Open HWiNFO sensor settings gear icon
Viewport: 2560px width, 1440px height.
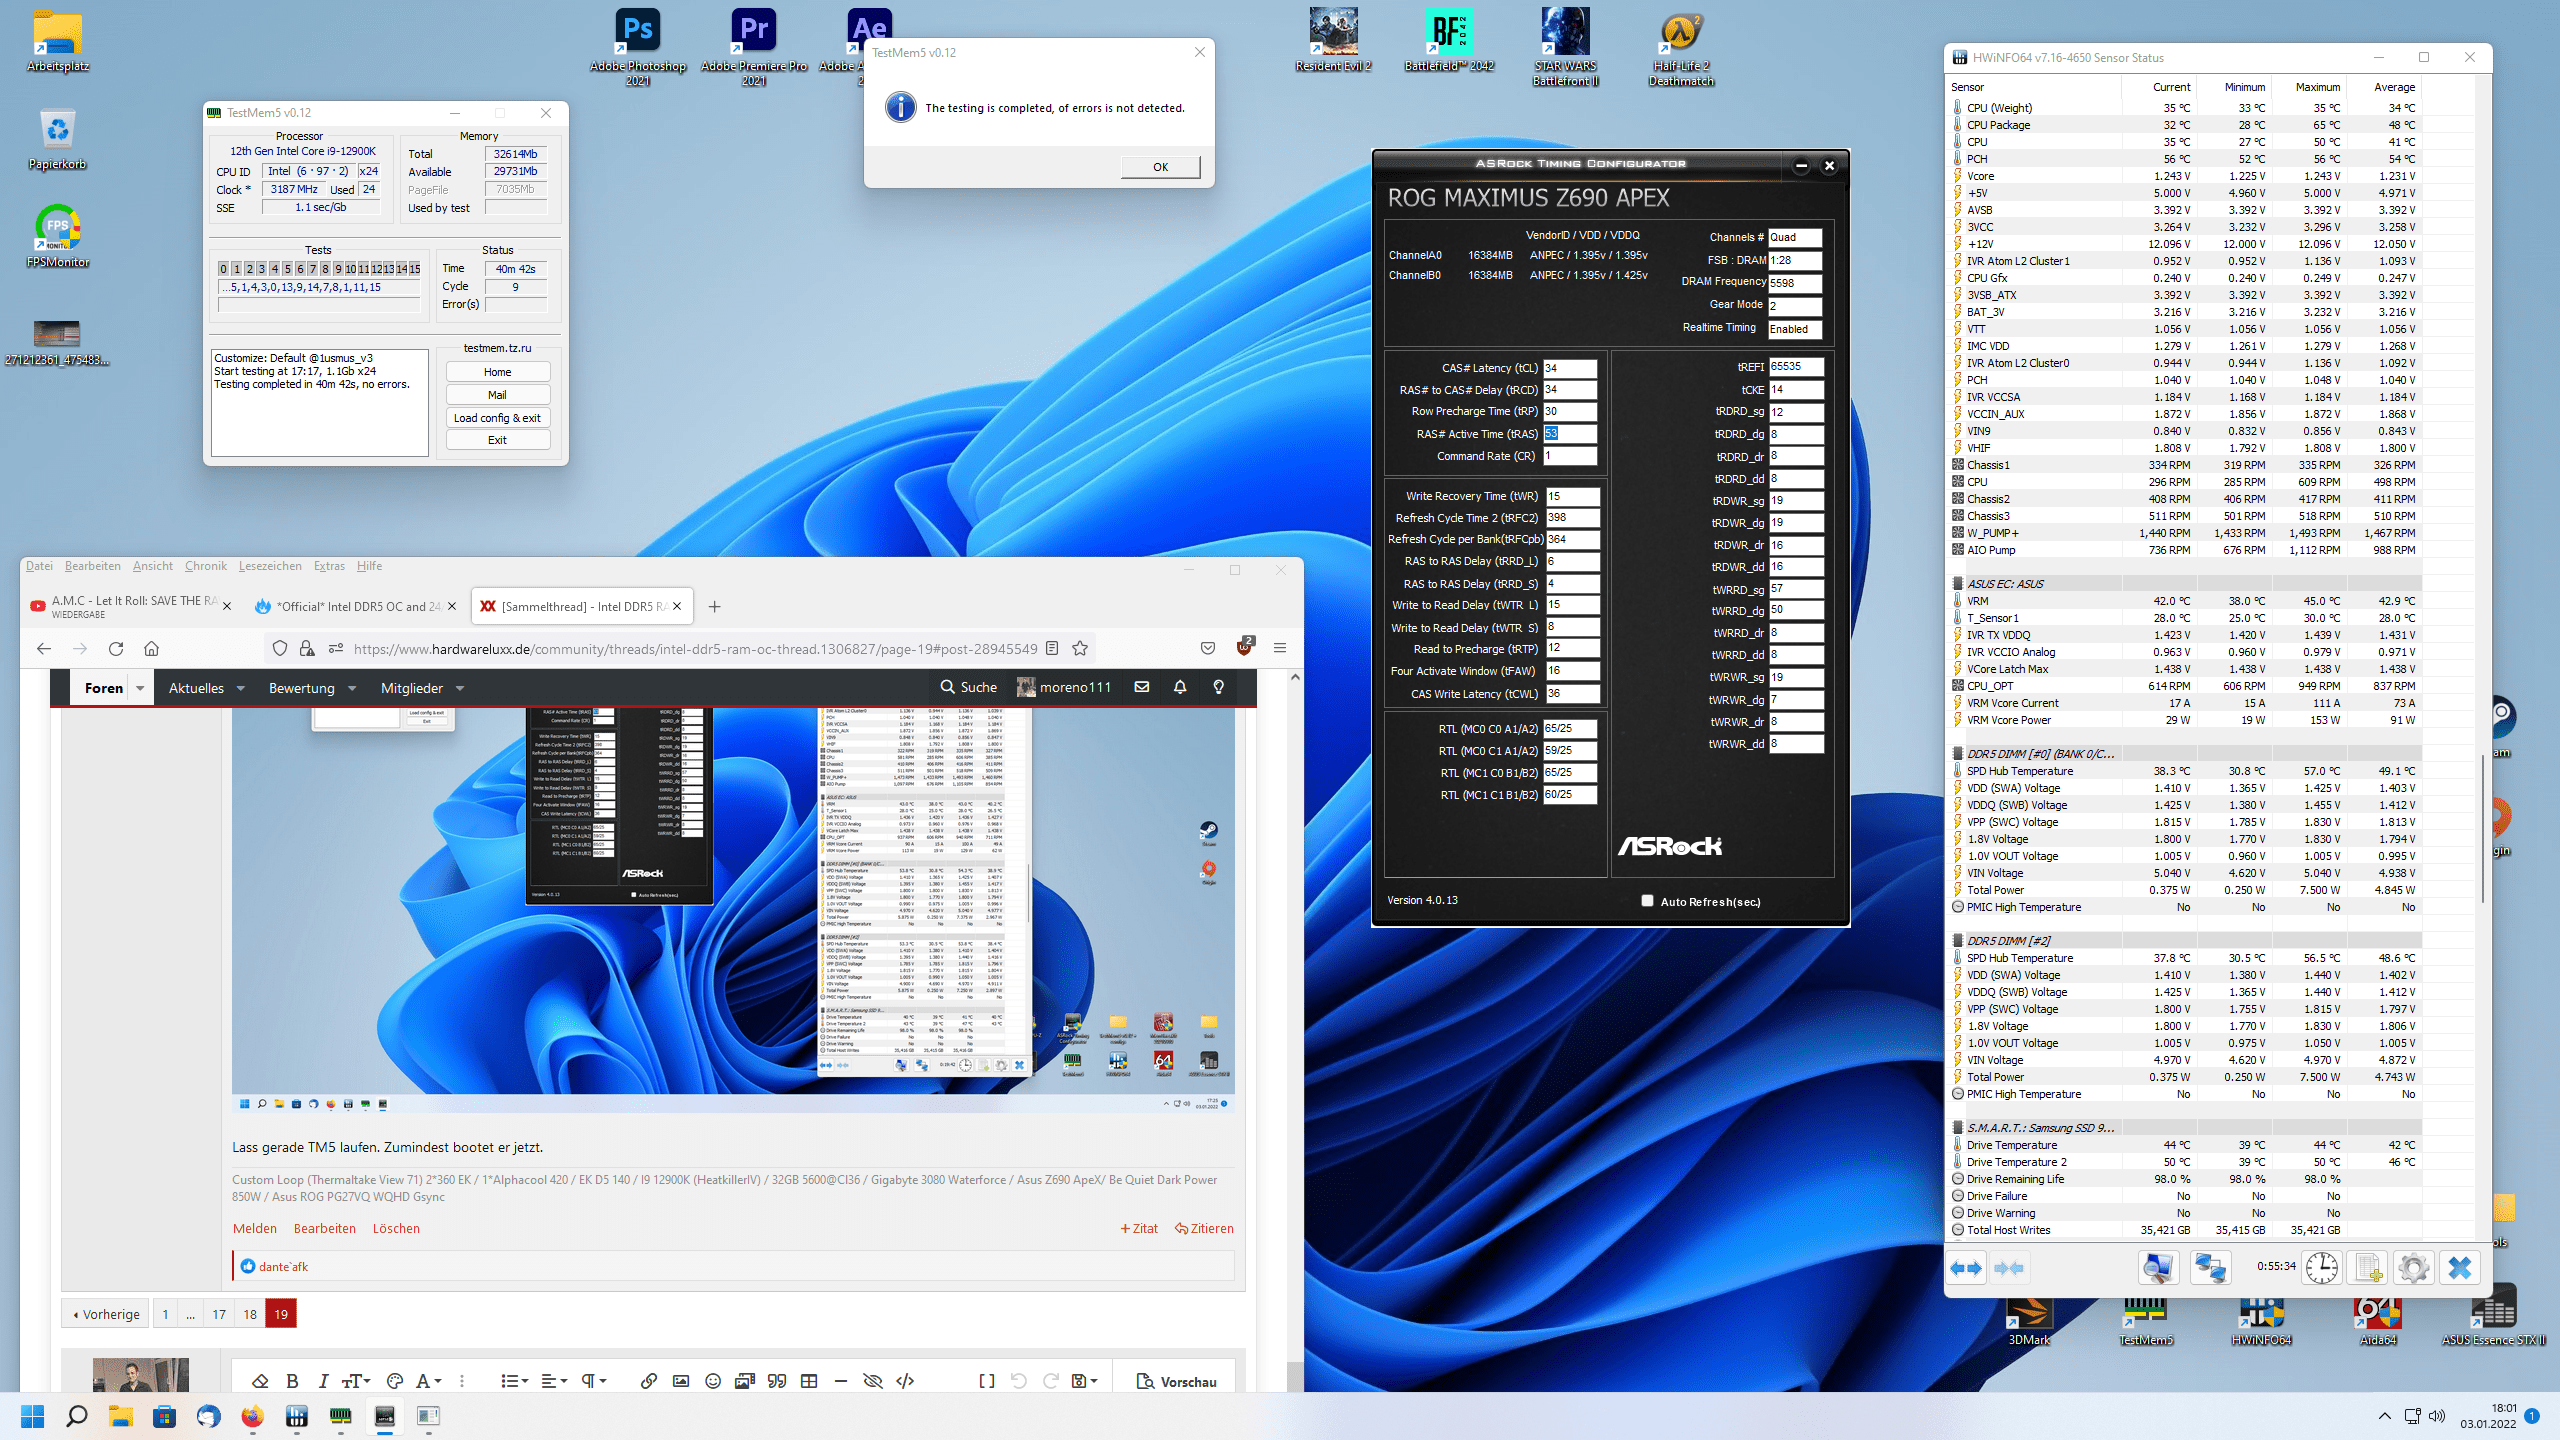(2413, 1268)
